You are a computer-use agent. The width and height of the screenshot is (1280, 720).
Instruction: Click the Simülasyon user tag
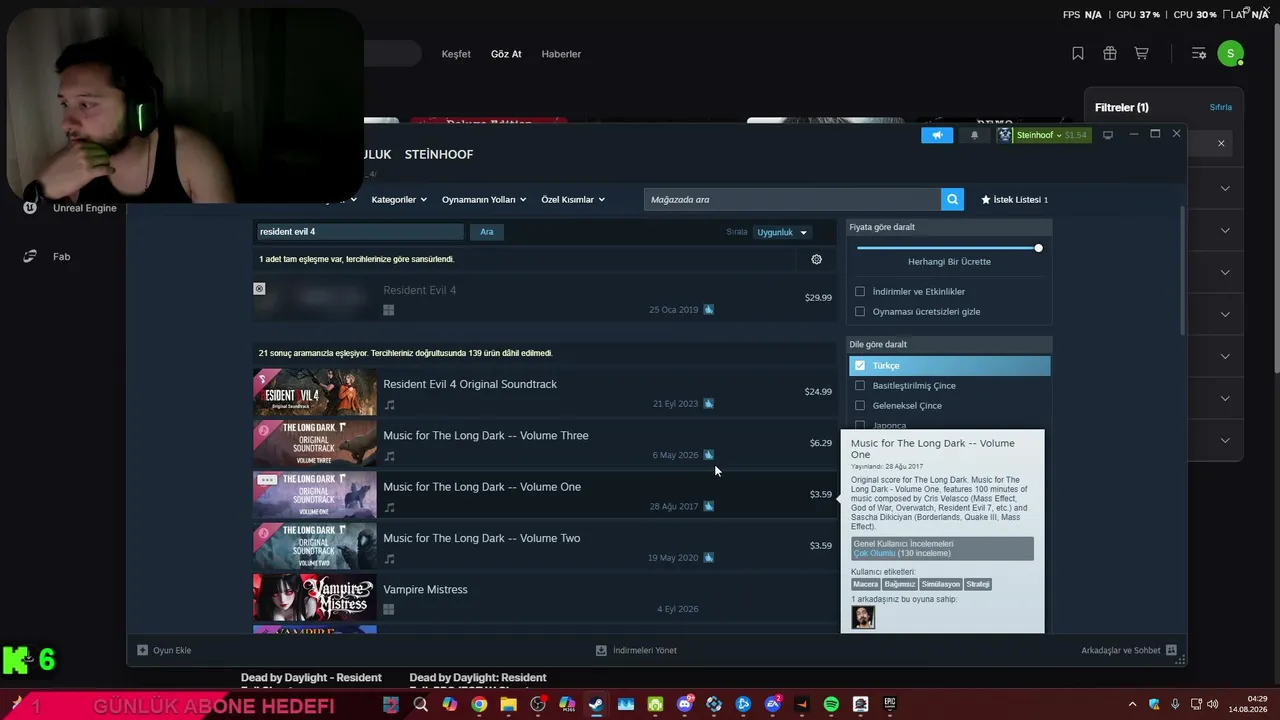(941, 584)
